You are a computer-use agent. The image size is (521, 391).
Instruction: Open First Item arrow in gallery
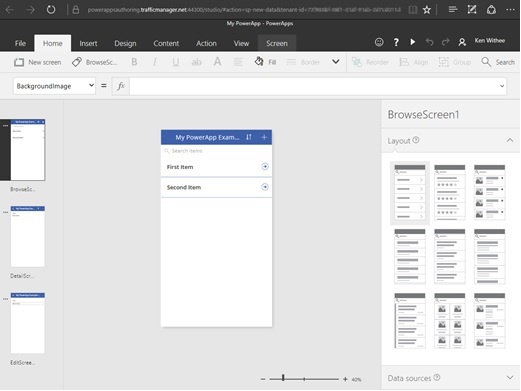(265, 166)
